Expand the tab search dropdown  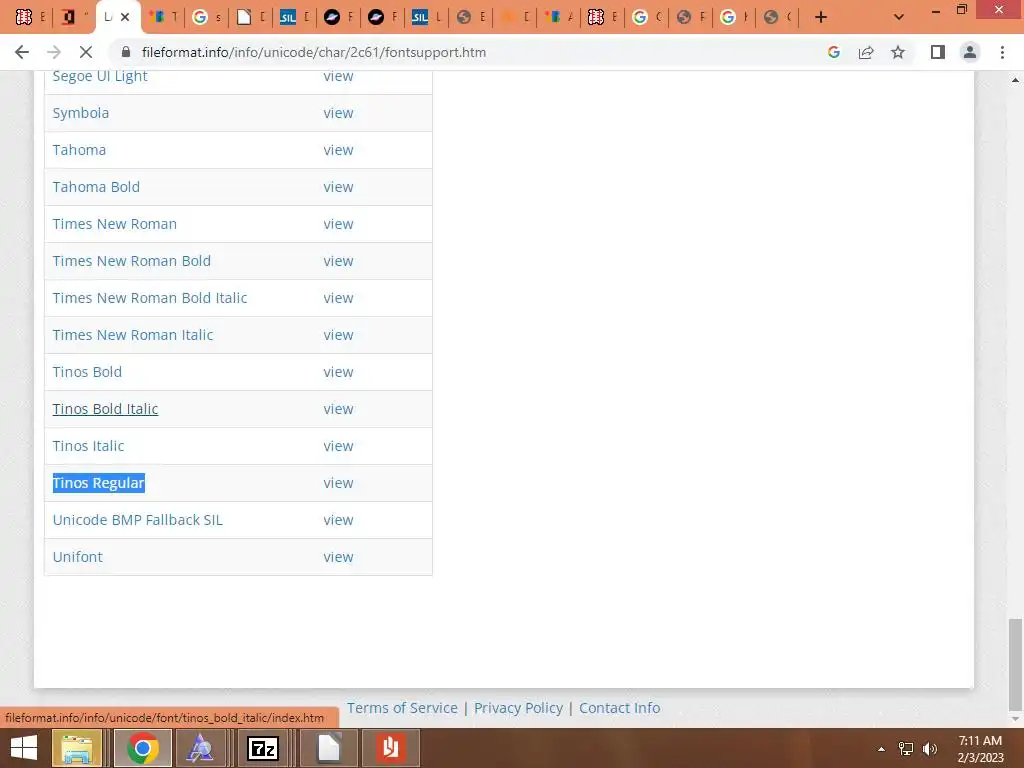coord(899,17)
